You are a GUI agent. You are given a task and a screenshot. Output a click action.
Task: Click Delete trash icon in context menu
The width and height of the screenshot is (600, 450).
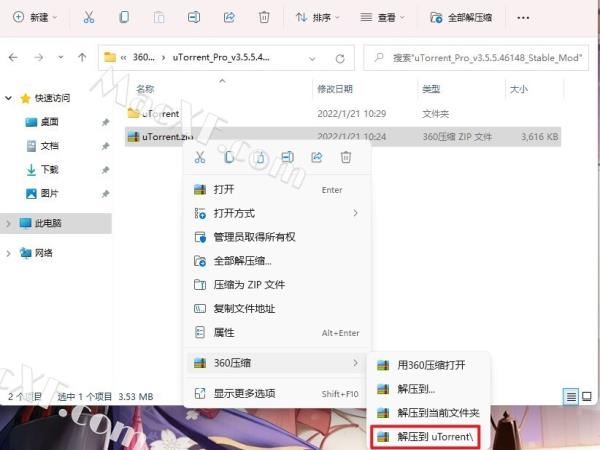click(346, 157)
